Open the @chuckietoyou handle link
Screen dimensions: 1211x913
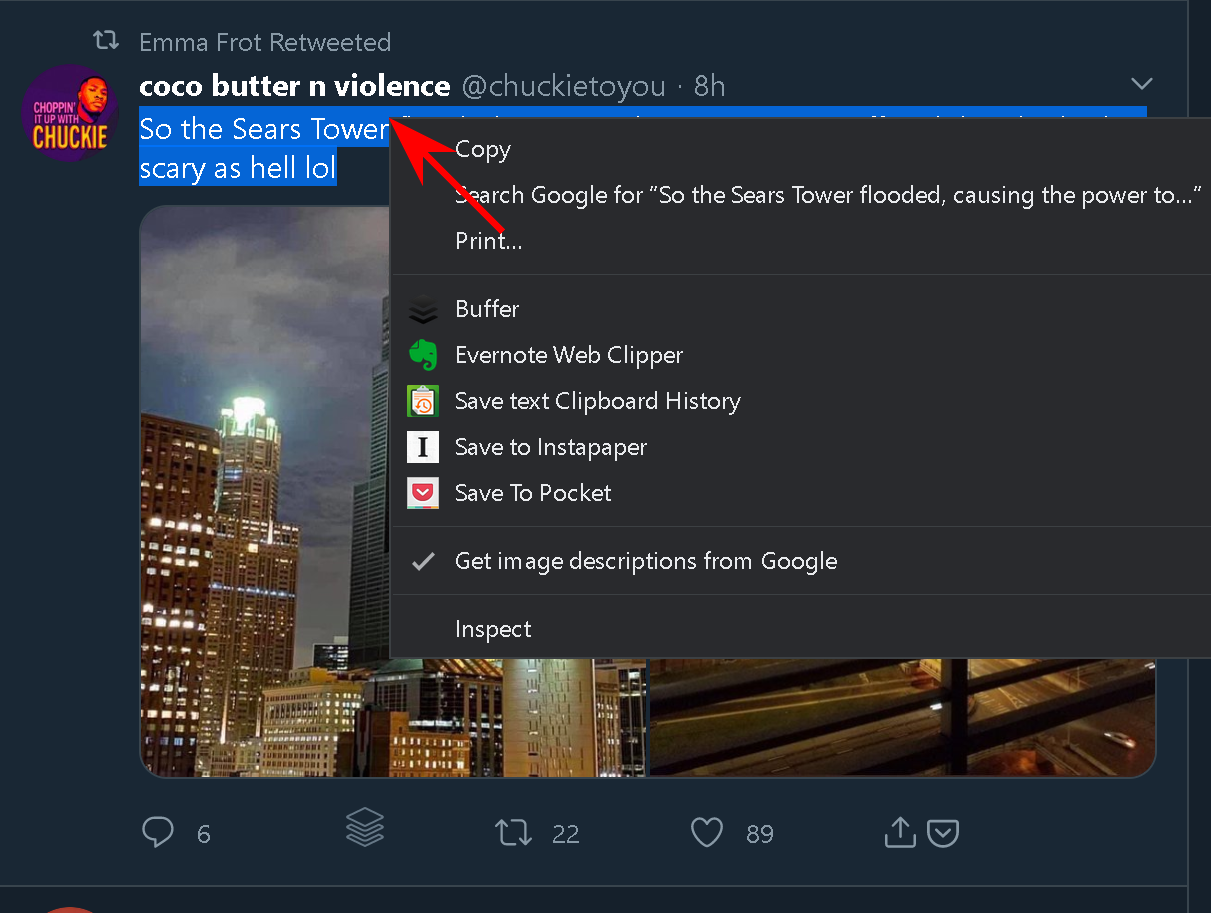(x=563, y=86)
